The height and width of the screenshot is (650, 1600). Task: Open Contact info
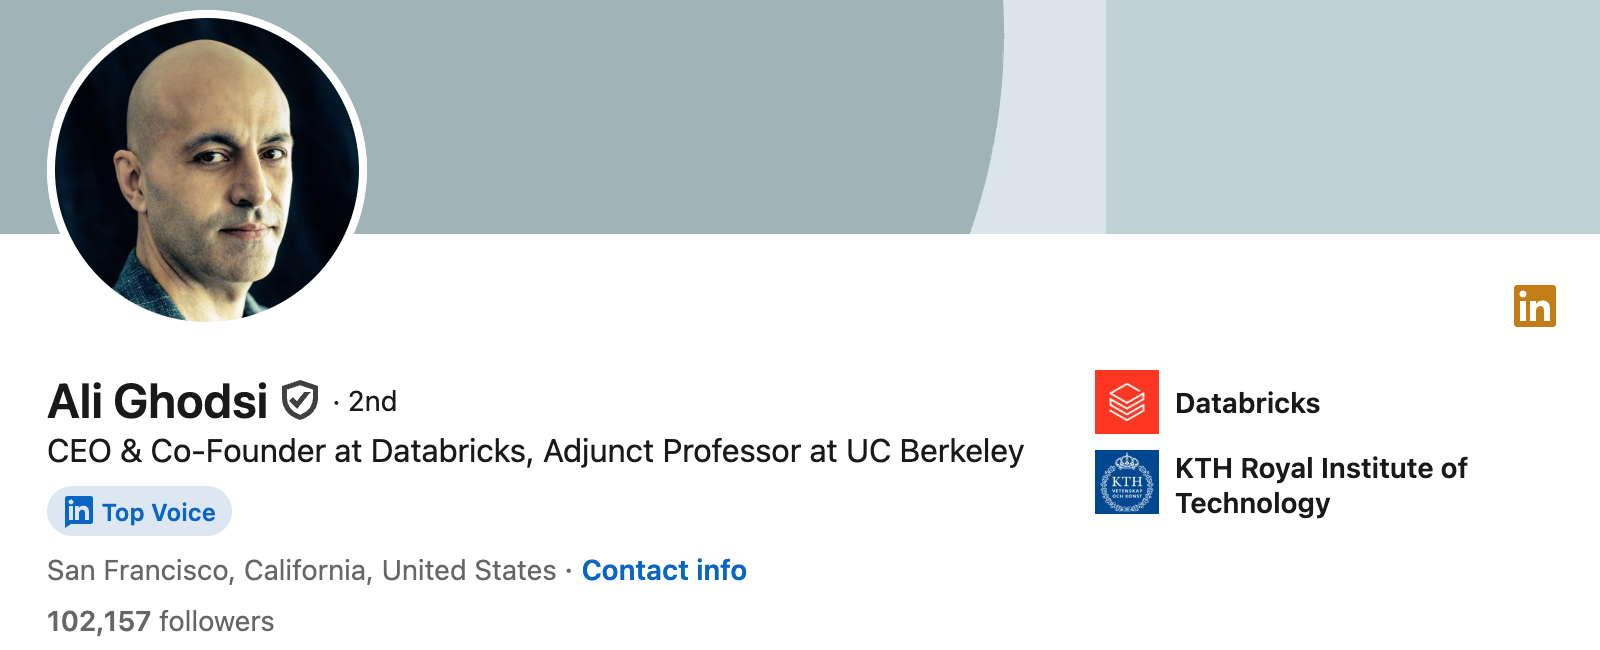coord(664,571)
